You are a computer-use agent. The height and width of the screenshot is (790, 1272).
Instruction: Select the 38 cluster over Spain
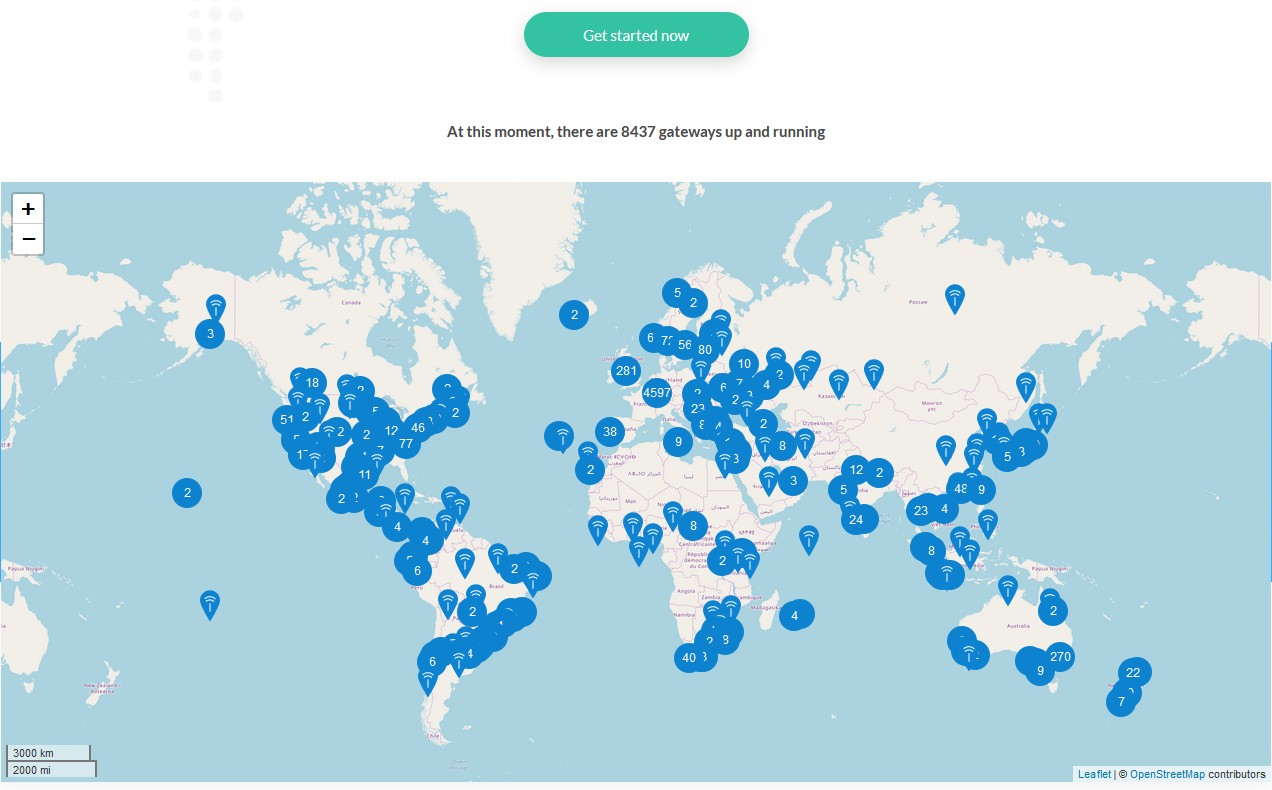pos(610,432)
